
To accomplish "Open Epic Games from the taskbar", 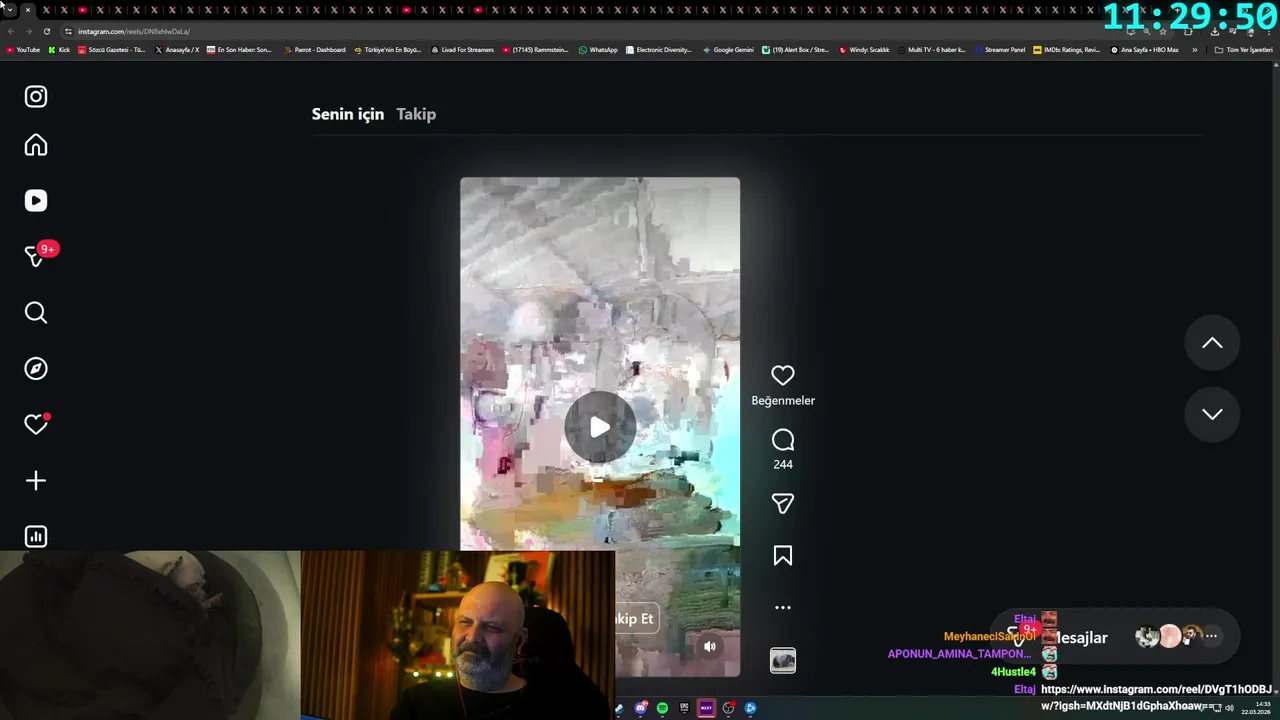I will 684,708.
